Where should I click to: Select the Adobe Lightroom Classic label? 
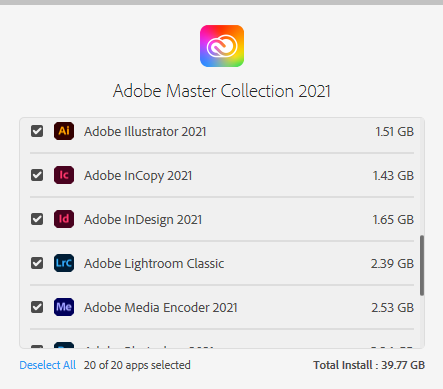[x=154, y=264]
